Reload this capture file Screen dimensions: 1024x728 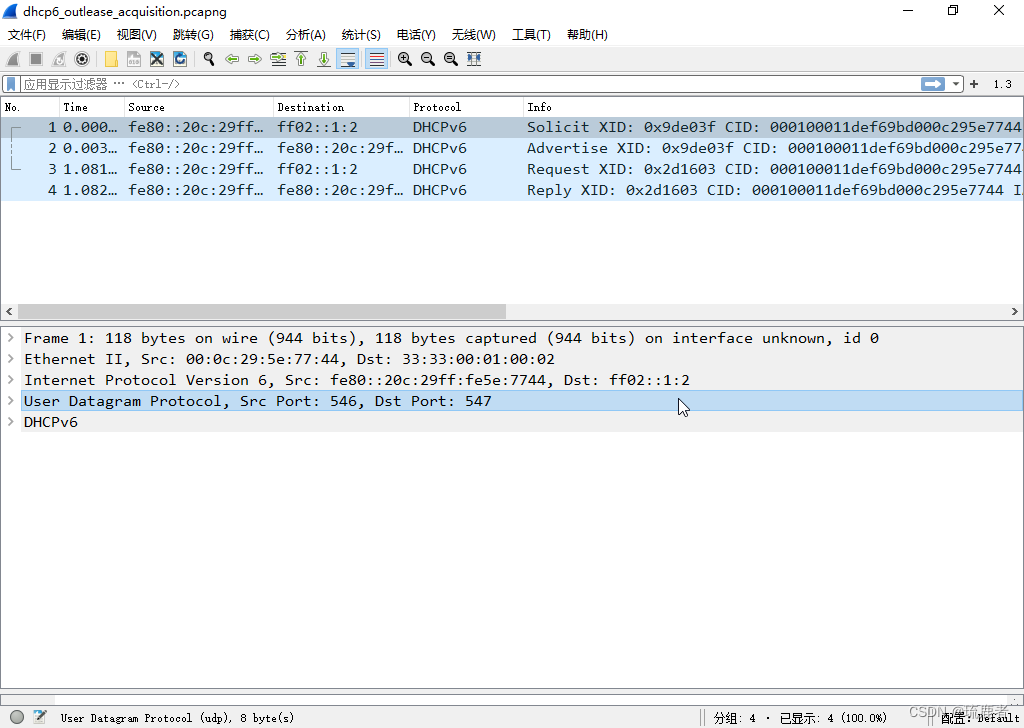180,59
